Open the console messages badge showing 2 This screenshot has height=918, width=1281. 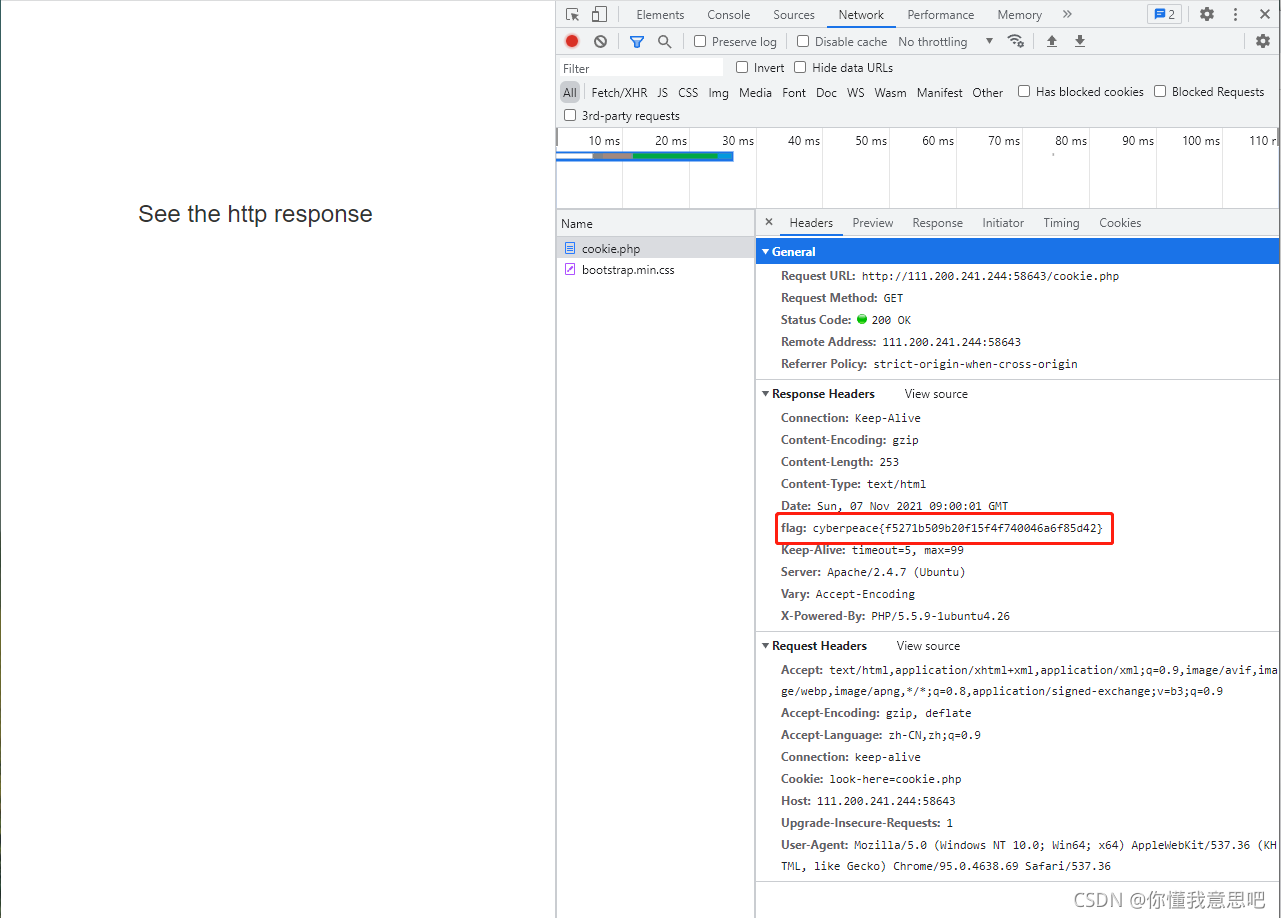click(1164, 14)
